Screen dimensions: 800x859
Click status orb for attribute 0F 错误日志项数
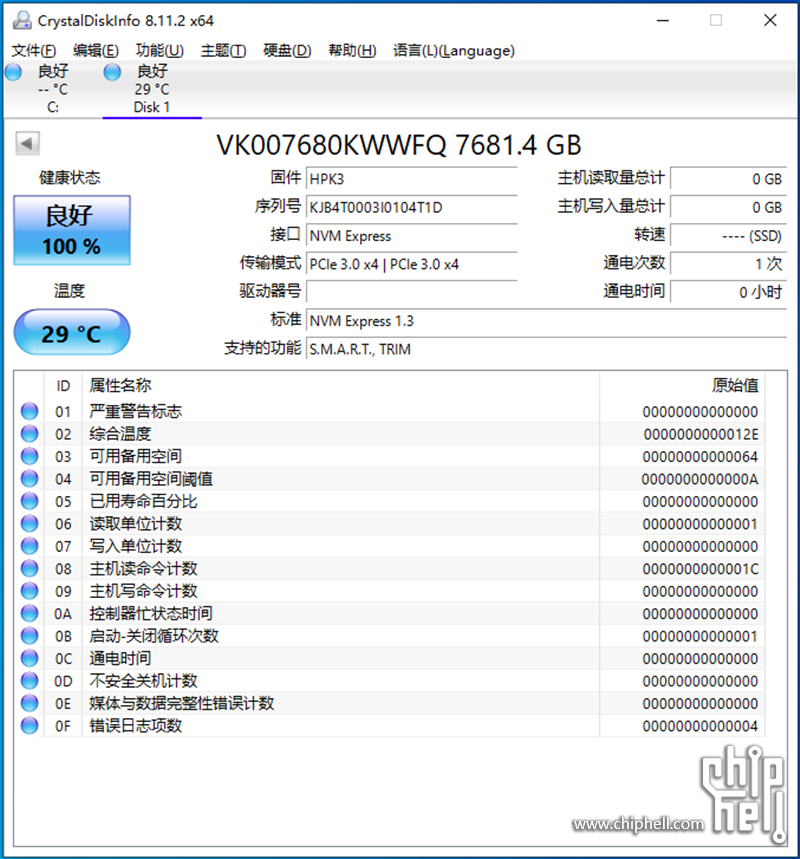[x=30, y=725]
